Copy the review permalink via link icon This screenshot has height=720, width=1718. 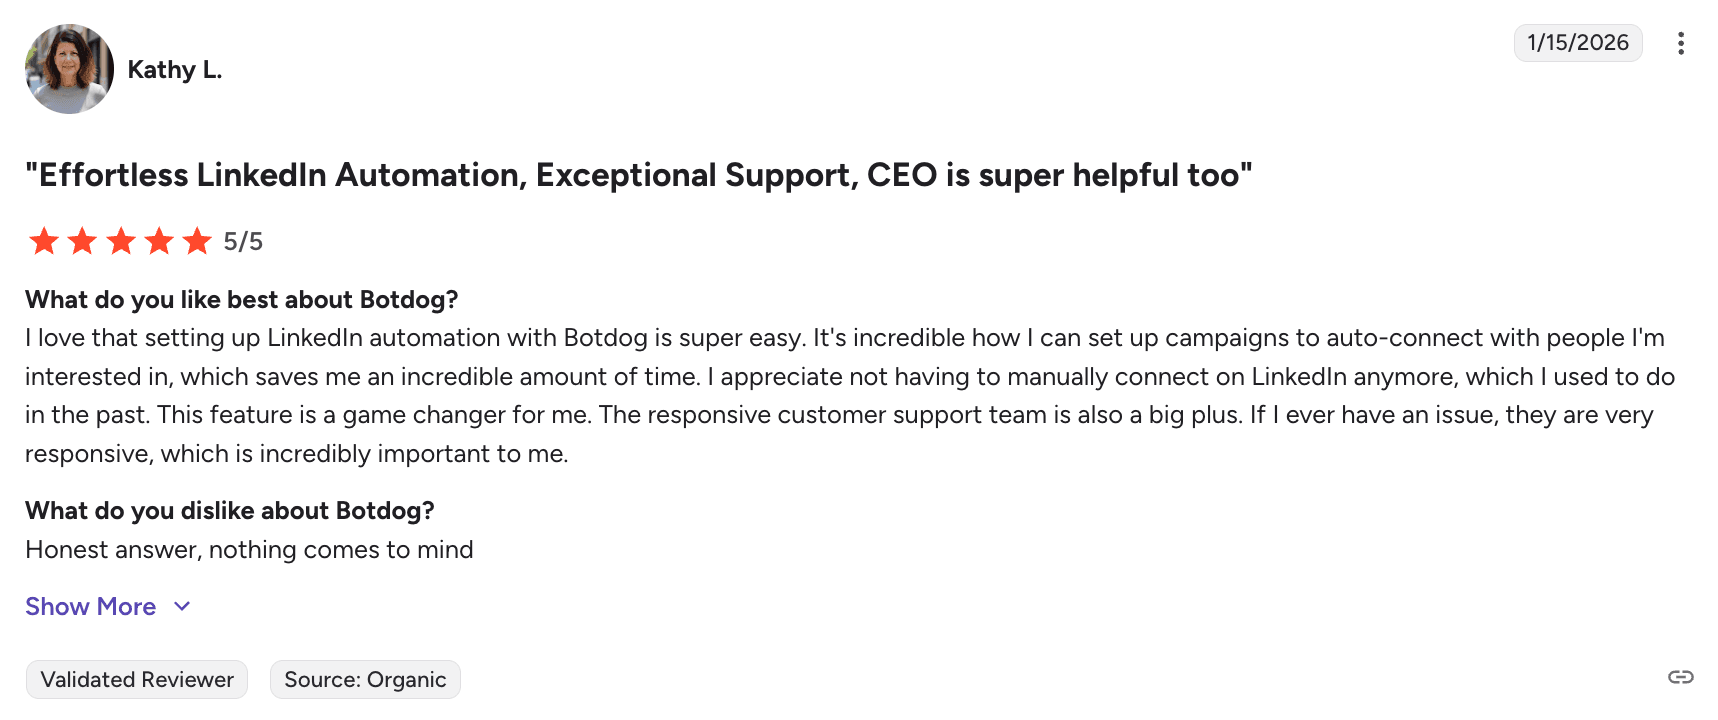1680,677
